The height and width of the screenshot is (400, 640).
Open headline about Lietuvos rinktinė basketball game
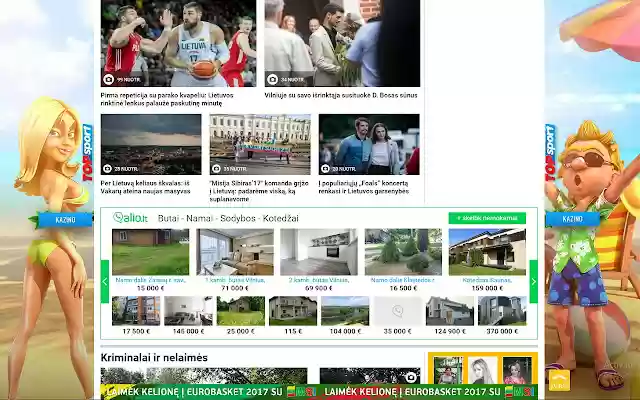167,99
